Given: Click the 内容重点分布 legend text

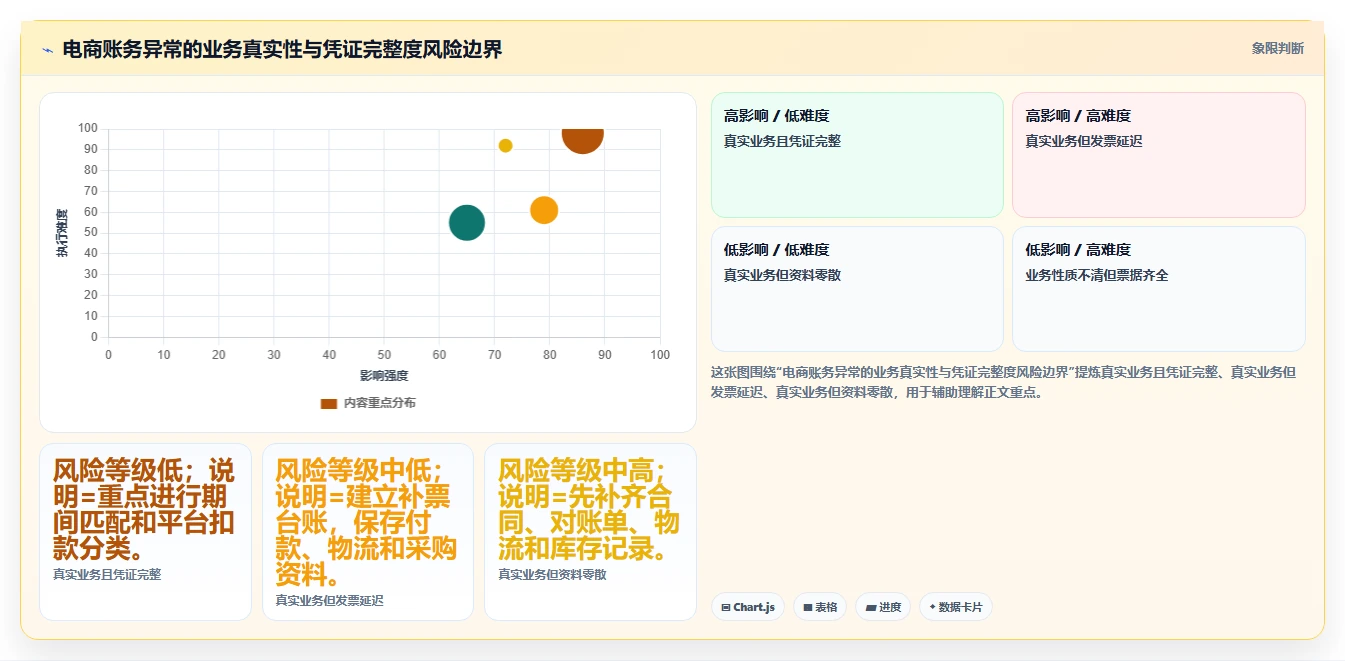Looking at the screenshot, I should tap(380, 403).
